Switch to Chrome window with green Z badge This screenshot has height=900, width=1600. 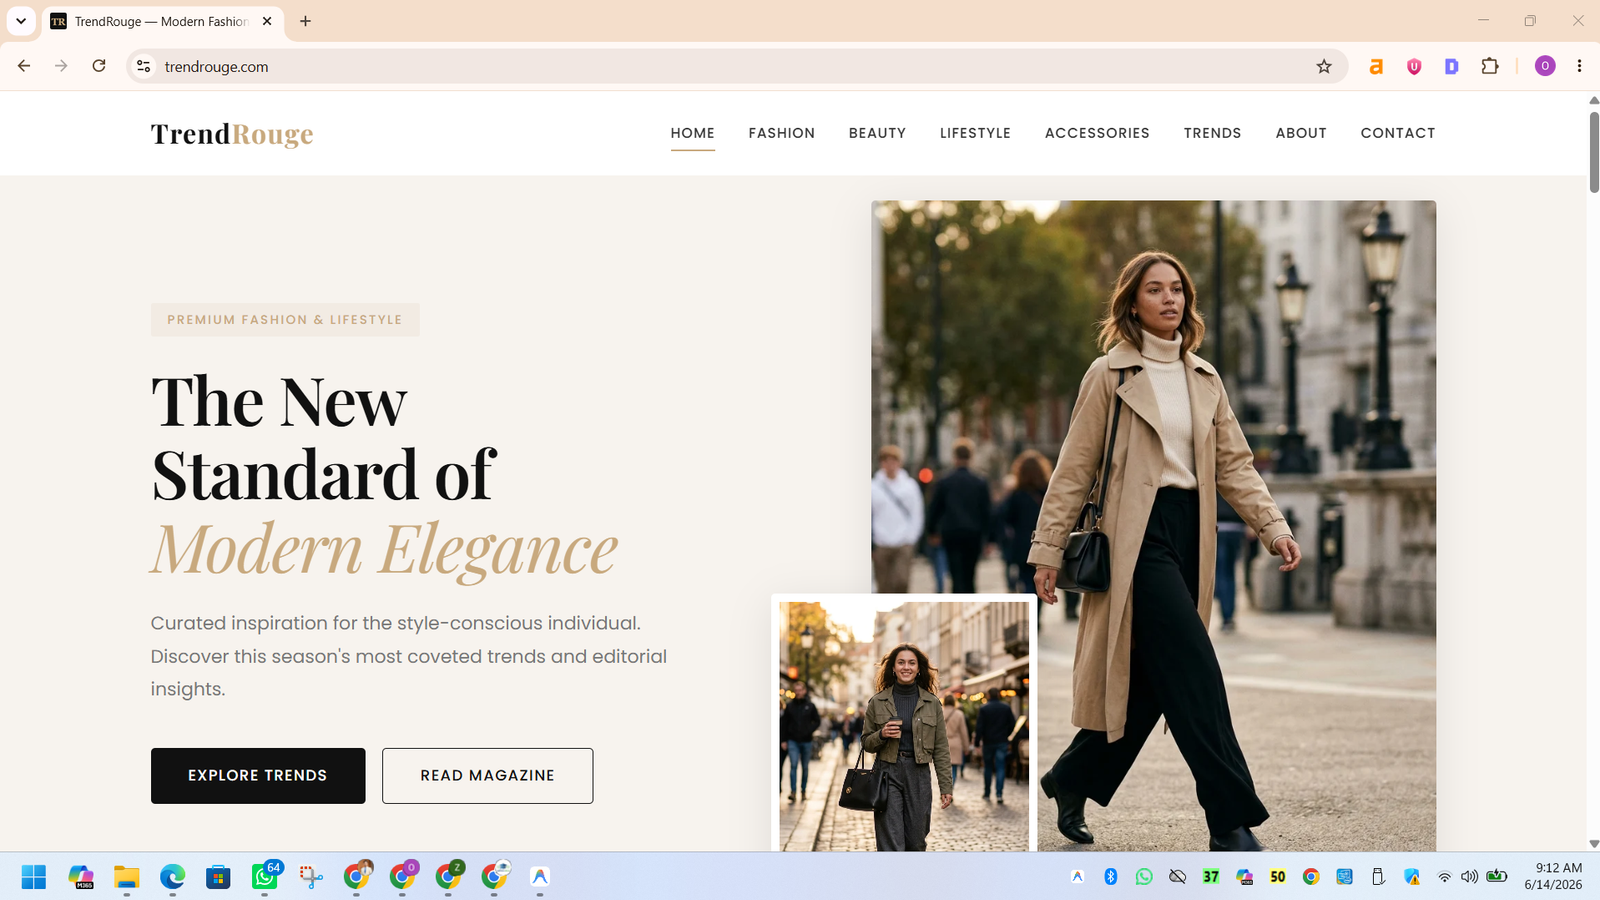coord(449,876)
